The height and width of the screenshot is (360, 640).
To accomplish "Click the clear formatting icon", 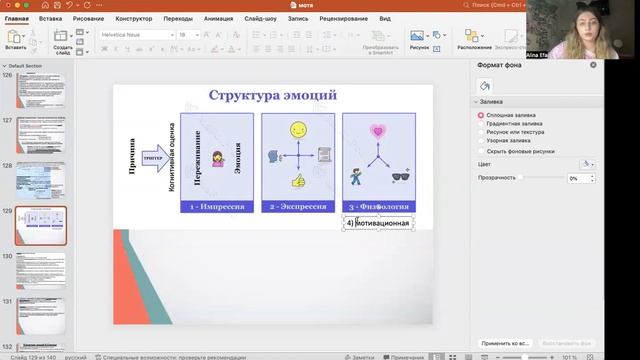I will pyautogui.click(x=236, y=35).
